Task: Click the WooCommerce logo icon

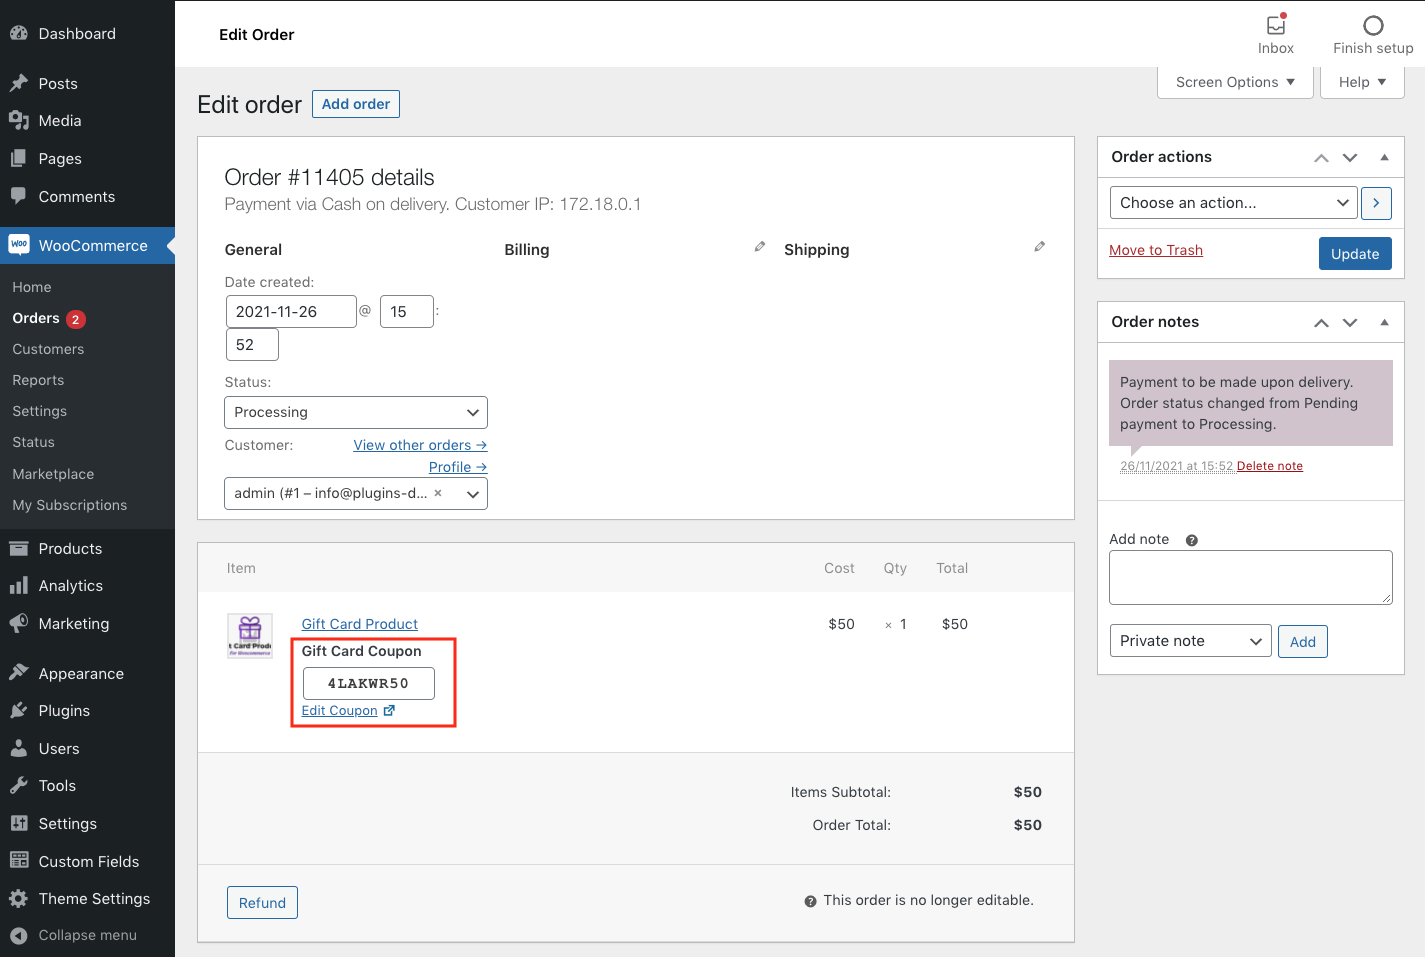Action: [x=18, y=245]
